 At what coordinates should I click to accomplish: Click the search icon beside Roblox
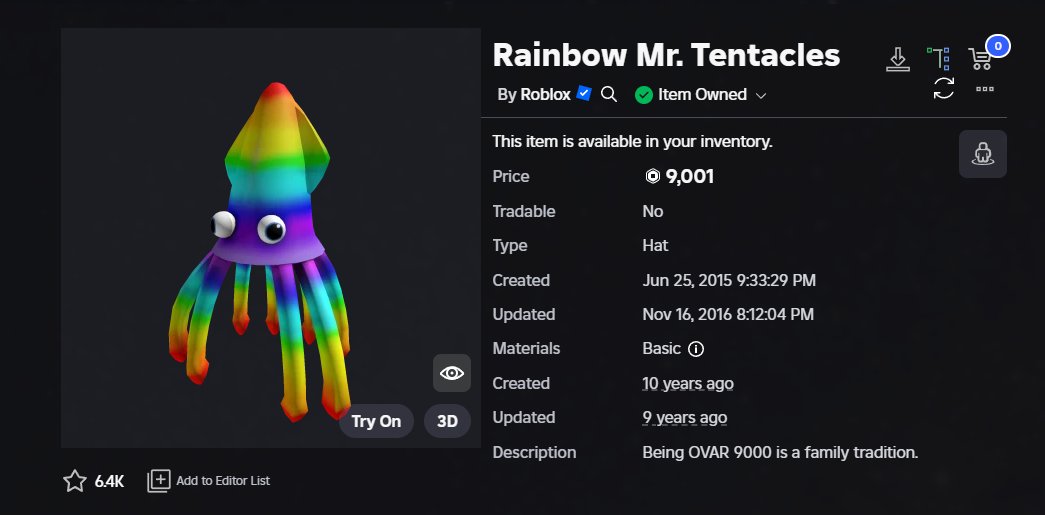pyautogui.click(x=608, y=95)
